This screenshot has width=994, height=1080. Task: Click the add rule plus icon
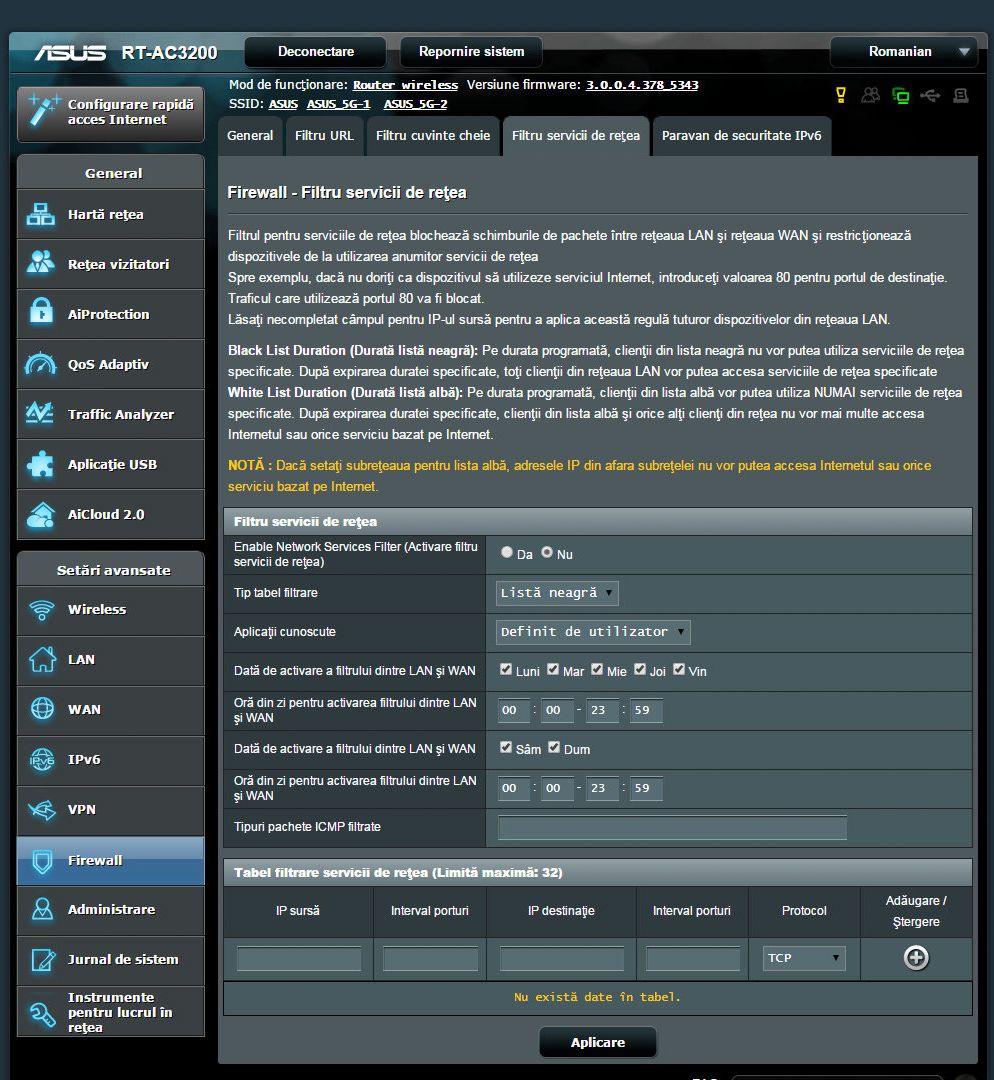[916, 958]
